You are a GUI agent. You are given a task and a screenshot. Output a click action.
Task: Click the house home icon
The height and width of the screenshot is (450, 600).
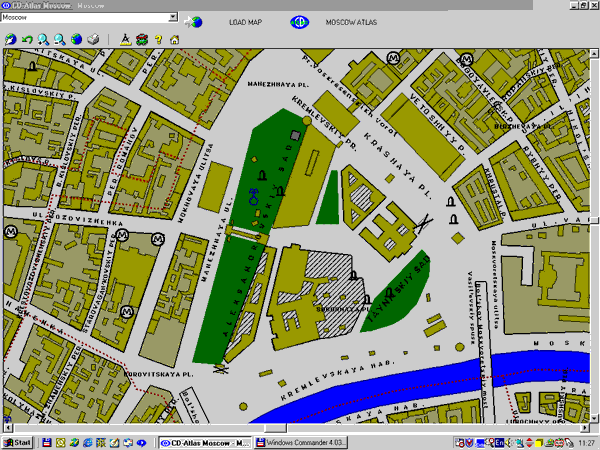[x=175, y=39]
